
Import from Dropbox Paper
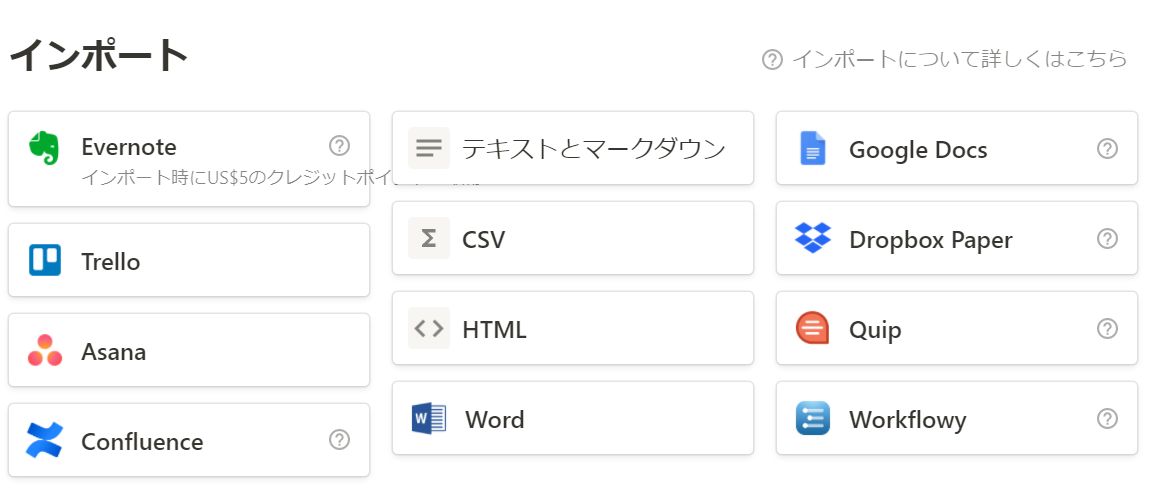tap(957, 238)
